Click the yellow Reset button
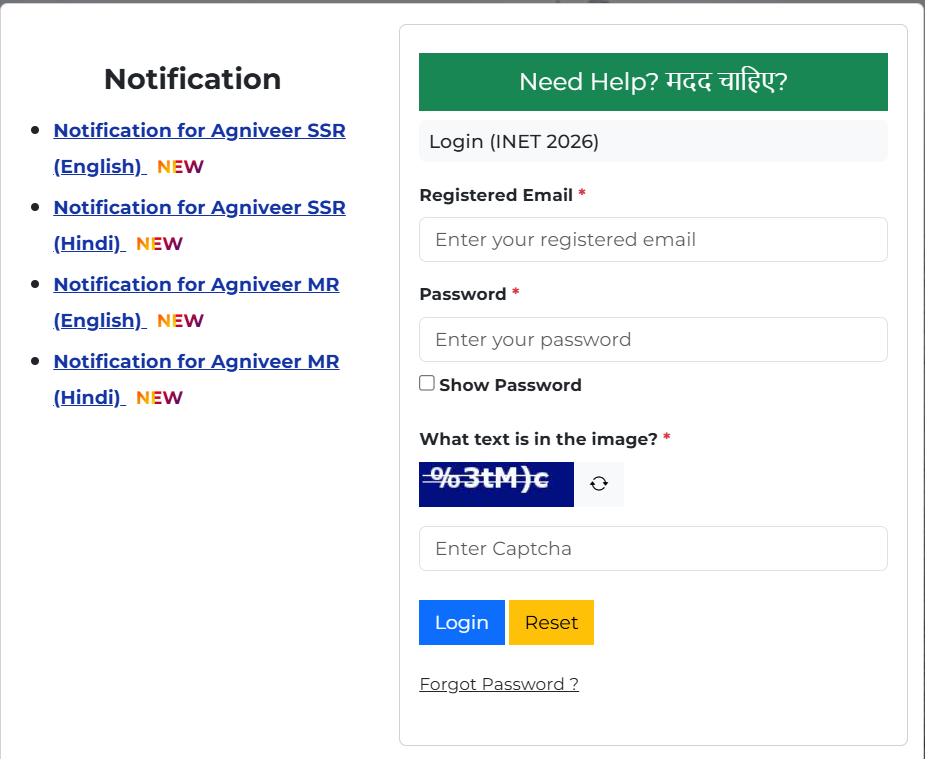This screenshot has width=925, height=759. [552, 623]
